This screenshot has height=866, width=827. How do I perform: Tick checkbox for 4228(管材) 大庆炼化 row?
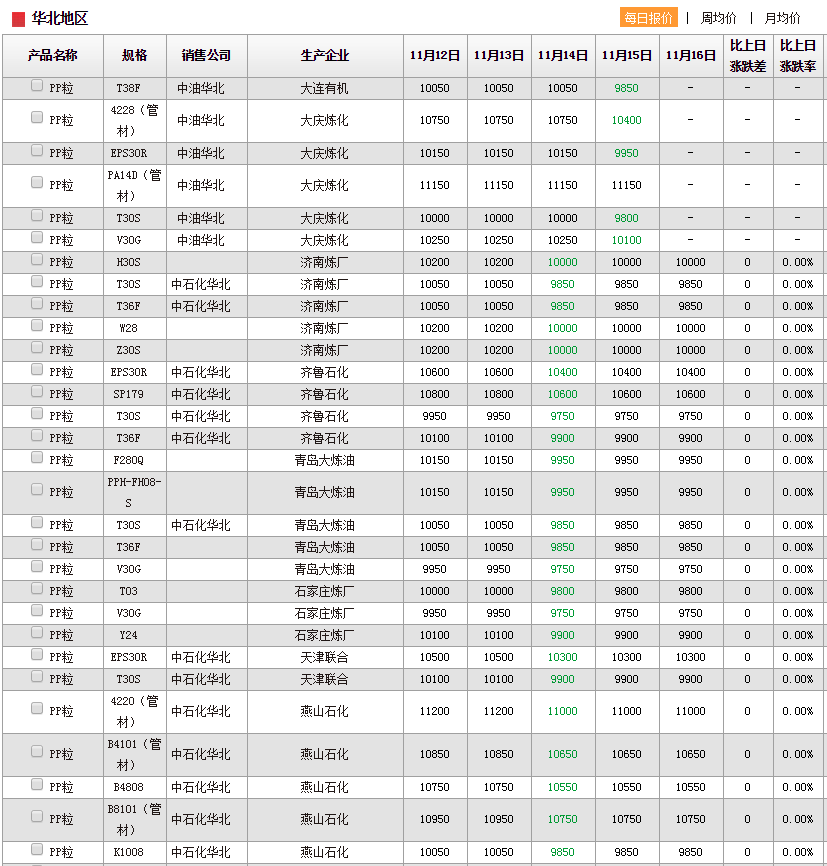37,117
